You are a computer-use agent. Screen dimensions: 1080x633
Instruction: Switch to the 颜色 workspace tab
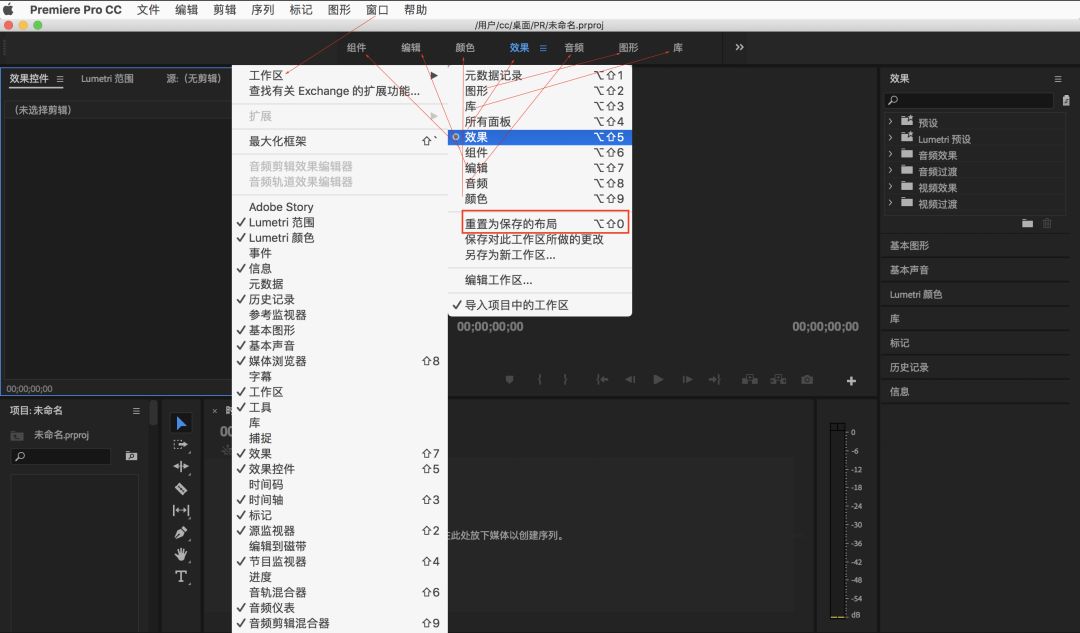(x=465, y=48)
